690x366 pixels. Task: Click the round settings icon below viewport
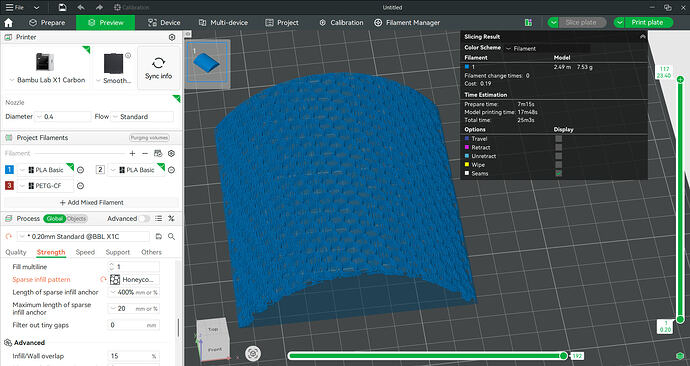tap(253, 353)
